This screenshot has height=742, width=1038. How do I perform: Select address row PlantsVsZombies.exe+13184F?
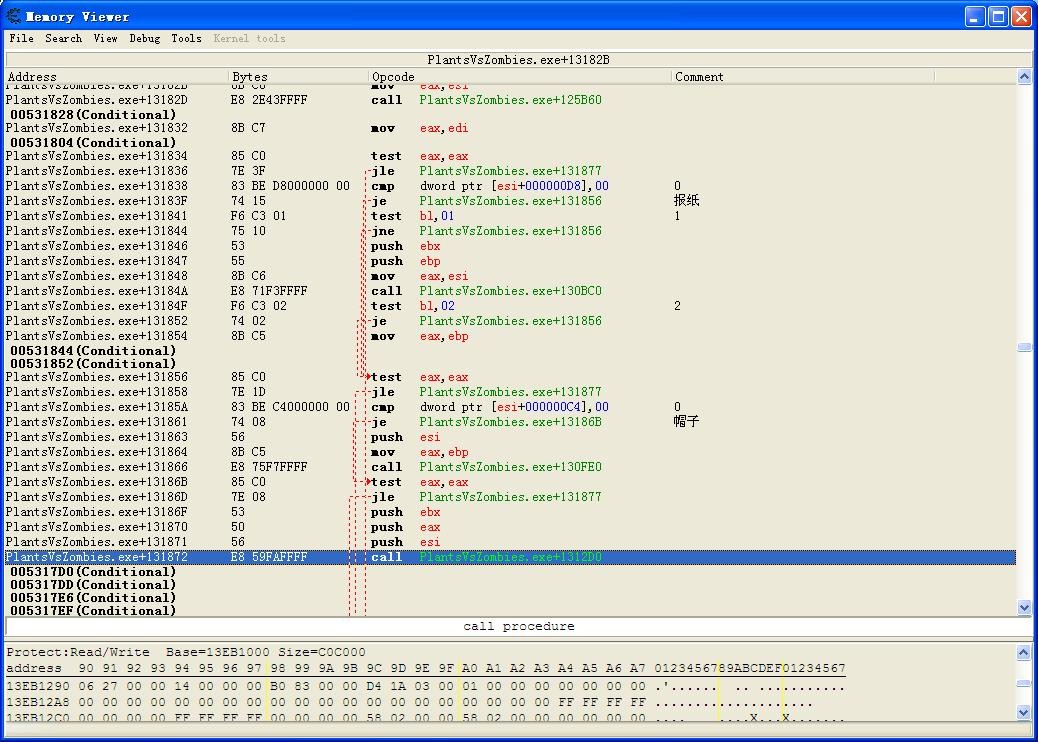point(510,306)
